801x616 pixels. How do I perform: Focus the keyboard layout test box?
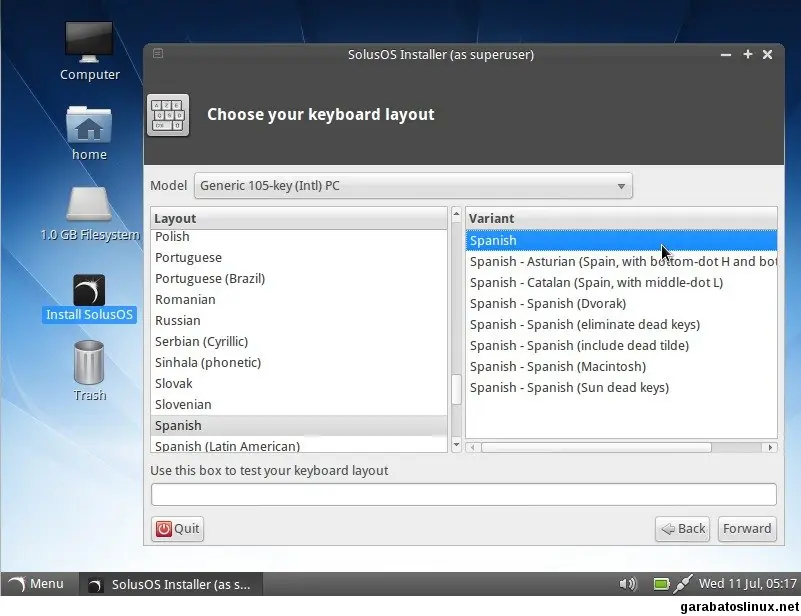click(x=464, y=494)
